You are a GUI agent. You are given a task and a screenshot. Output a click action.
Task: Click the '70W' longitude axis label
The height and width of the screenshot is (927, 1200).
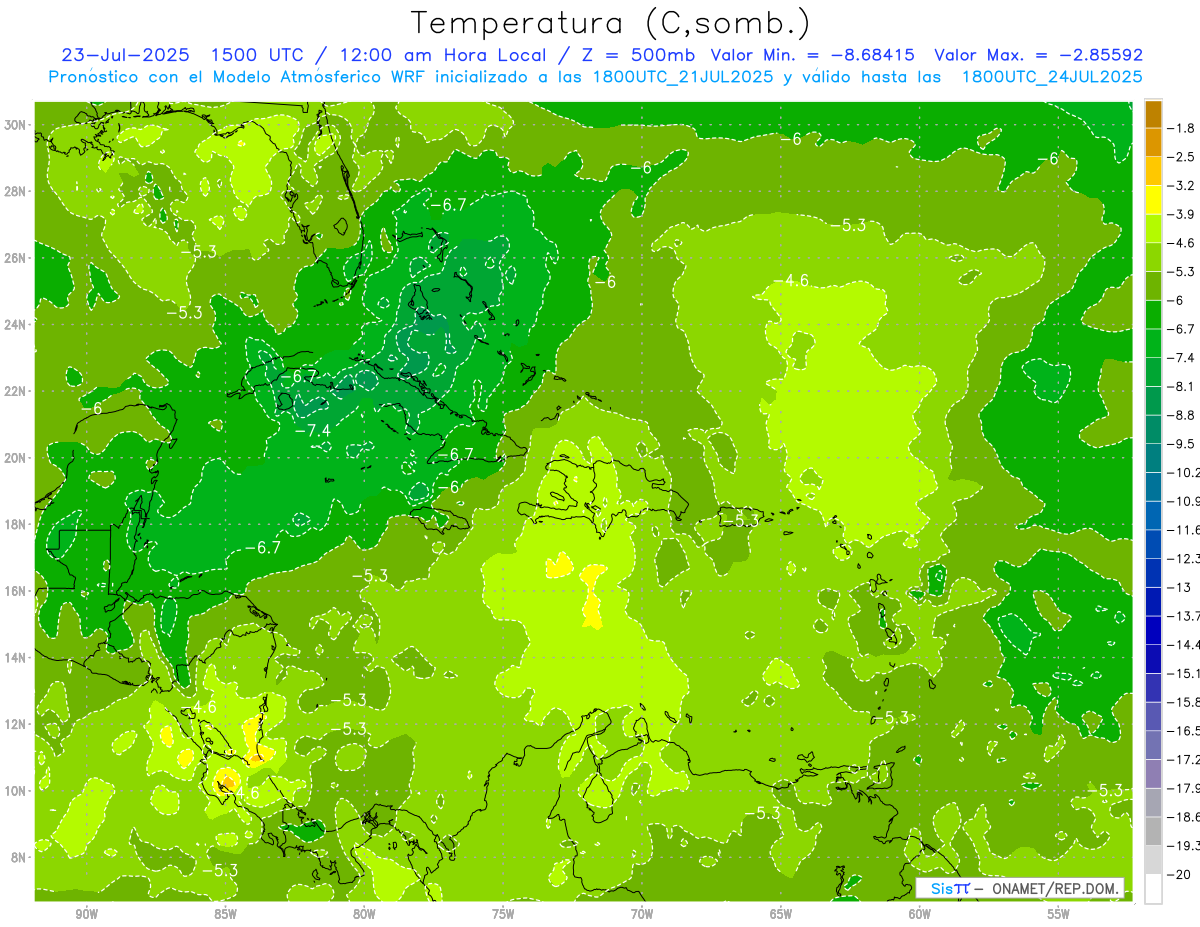(x=642, y=914)
